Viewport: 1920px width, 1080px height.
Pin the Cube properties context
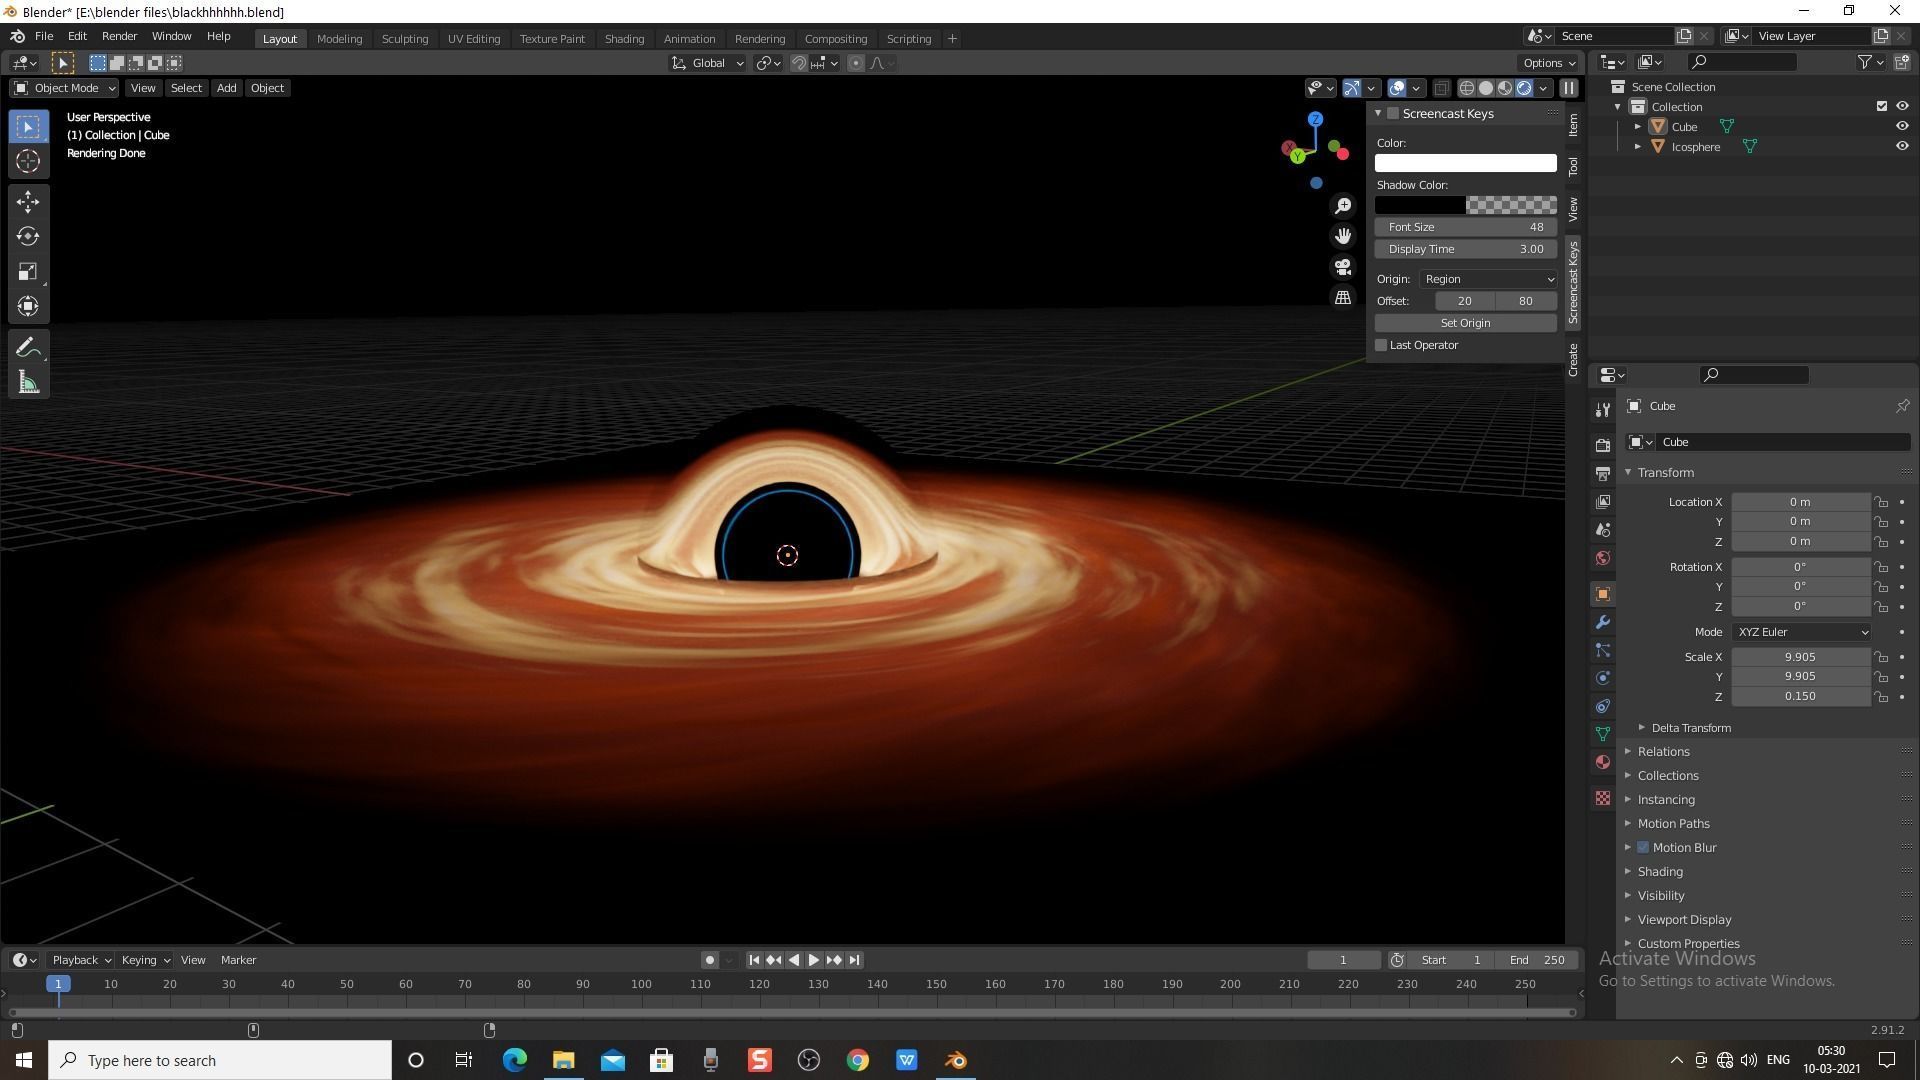(x=1902, y=406)
